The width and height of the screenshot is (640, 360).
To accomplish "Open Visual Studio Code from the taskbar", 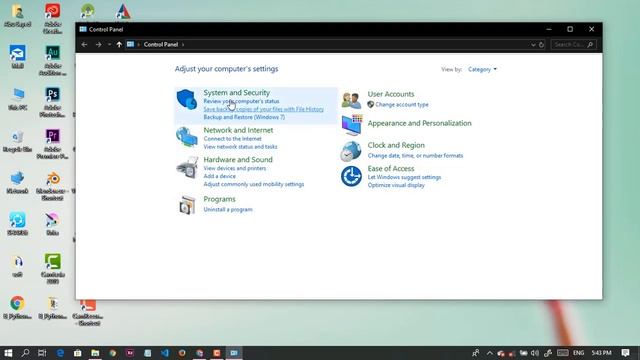I will 165,353.
